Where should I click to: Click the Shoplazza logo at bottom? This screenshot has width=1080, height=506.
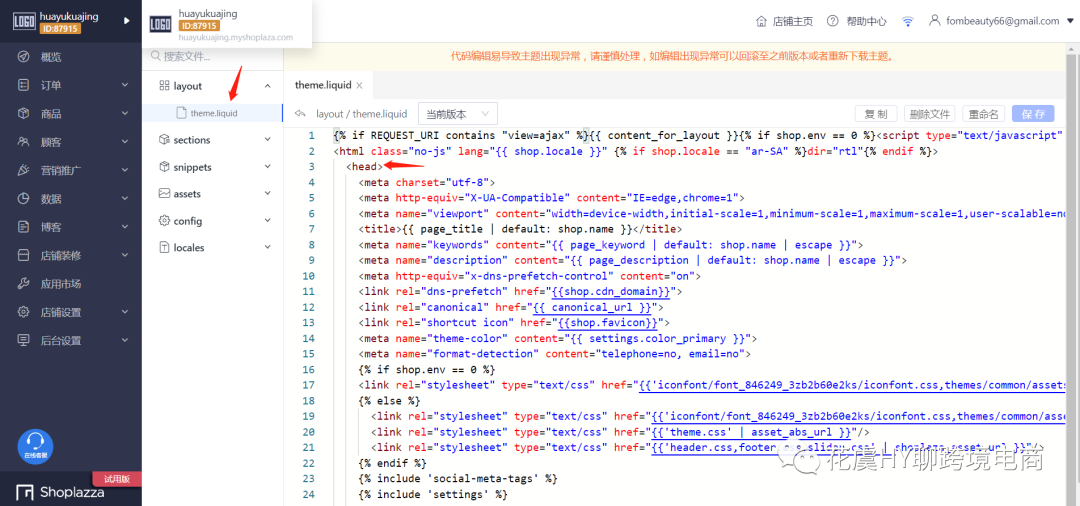click(x=61, y=492)
